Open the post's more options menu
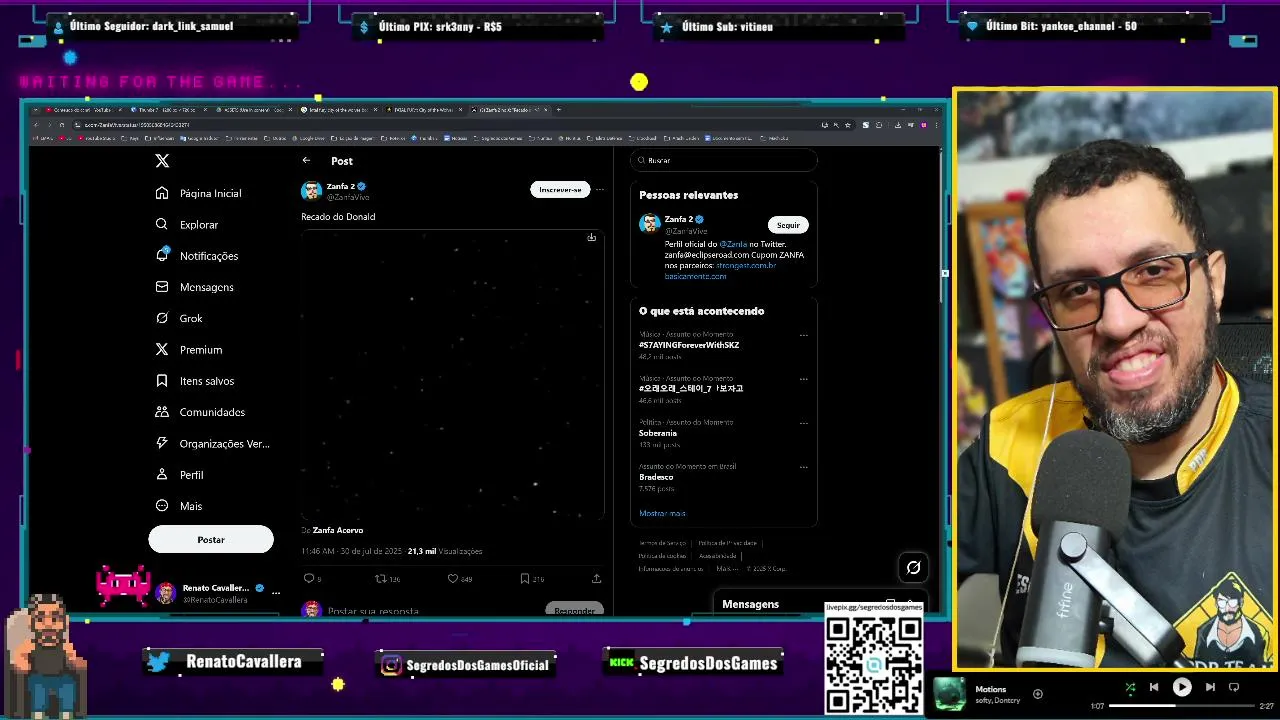 (x=600, y=190)
